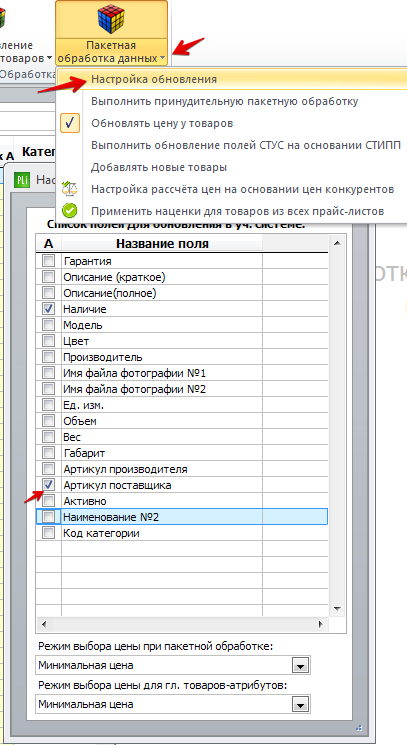The height and width of the screenshot is (745, 407).
Task: Enable the Код категории checkbox
Action: pyautogui.click(x=48, y=534)
